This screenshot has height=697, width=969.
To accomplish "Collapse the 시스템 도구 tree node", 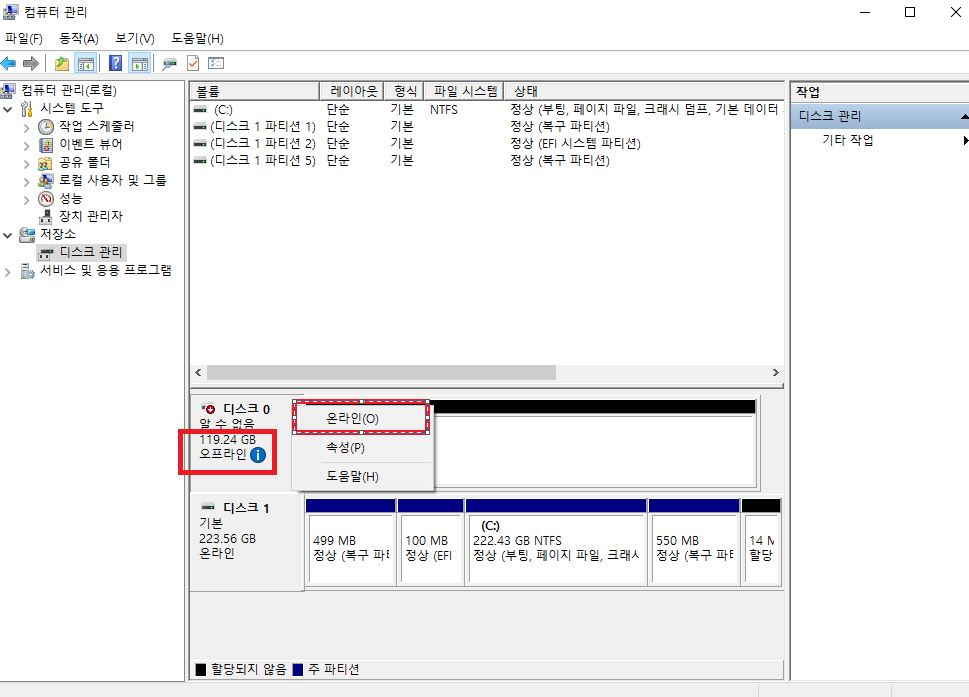I will pyautogui.click(x=8, y=109).
